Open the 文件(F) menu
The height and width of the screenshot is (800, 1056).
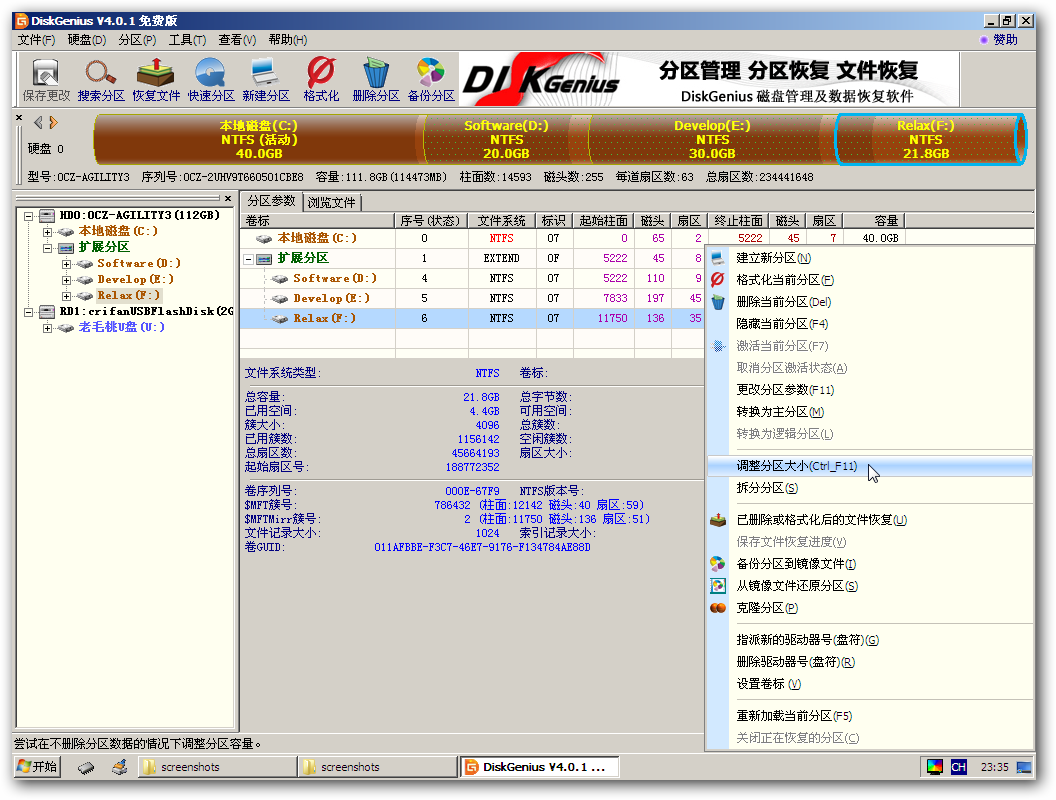pyautogui.click(x=36, y=40)
